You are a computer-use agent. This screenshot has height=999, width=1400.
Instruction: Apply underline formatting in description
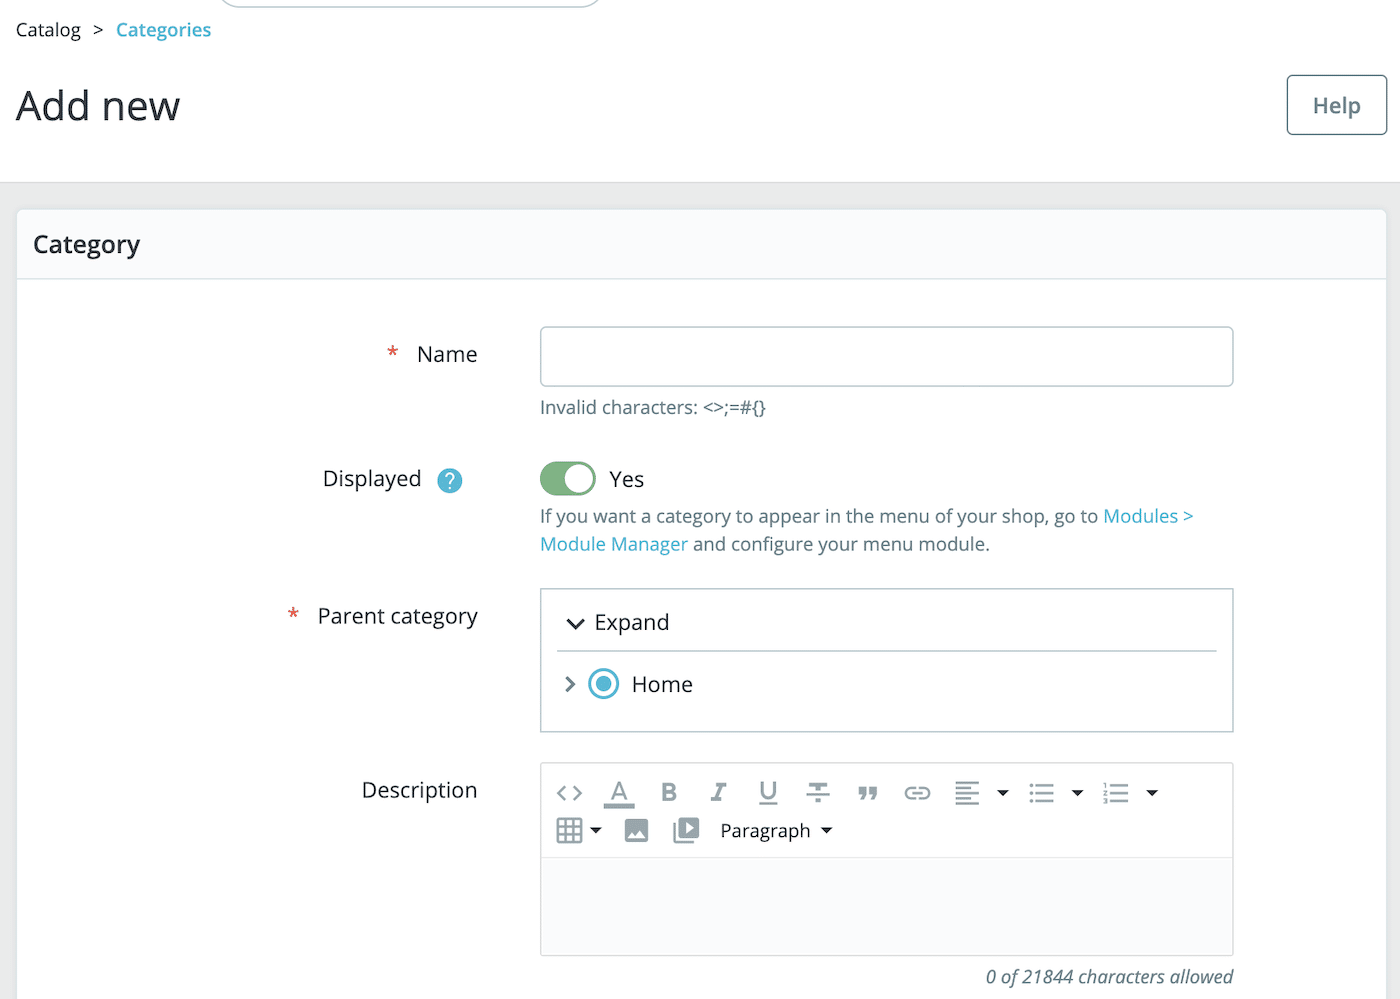(768, 793)
